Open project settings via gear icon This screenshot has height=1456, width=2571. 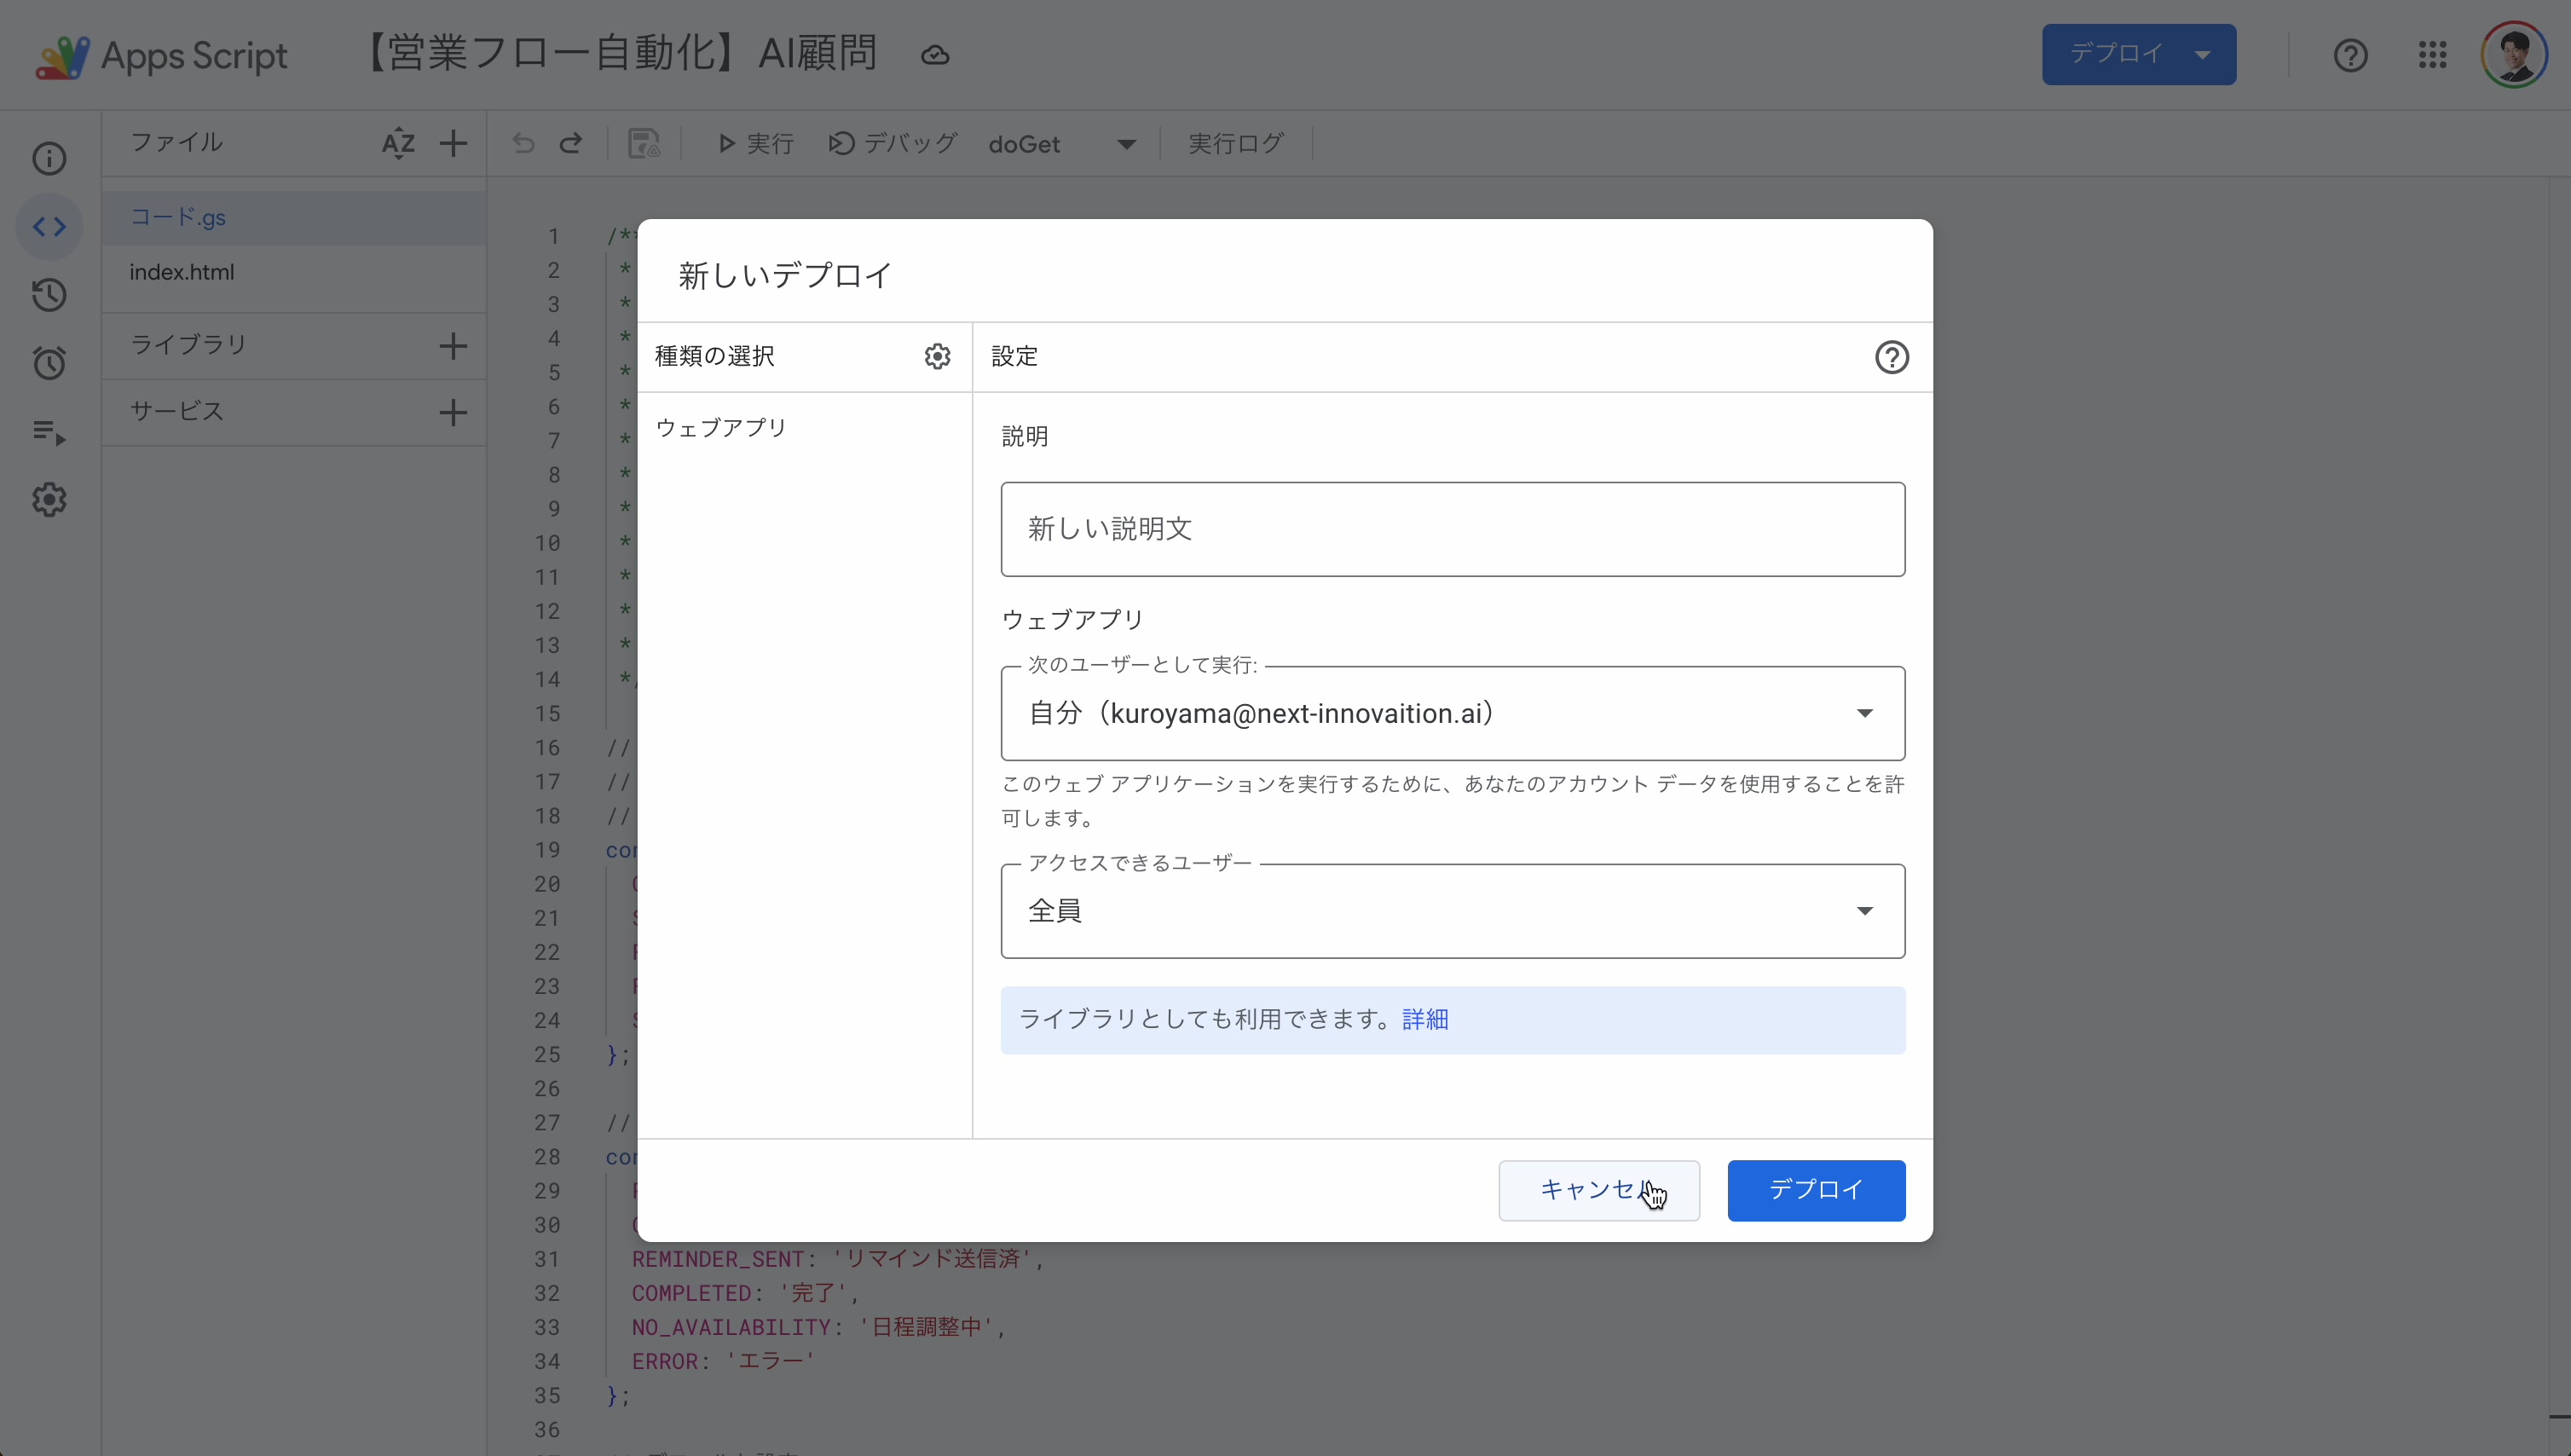click(x=48, y=500)
